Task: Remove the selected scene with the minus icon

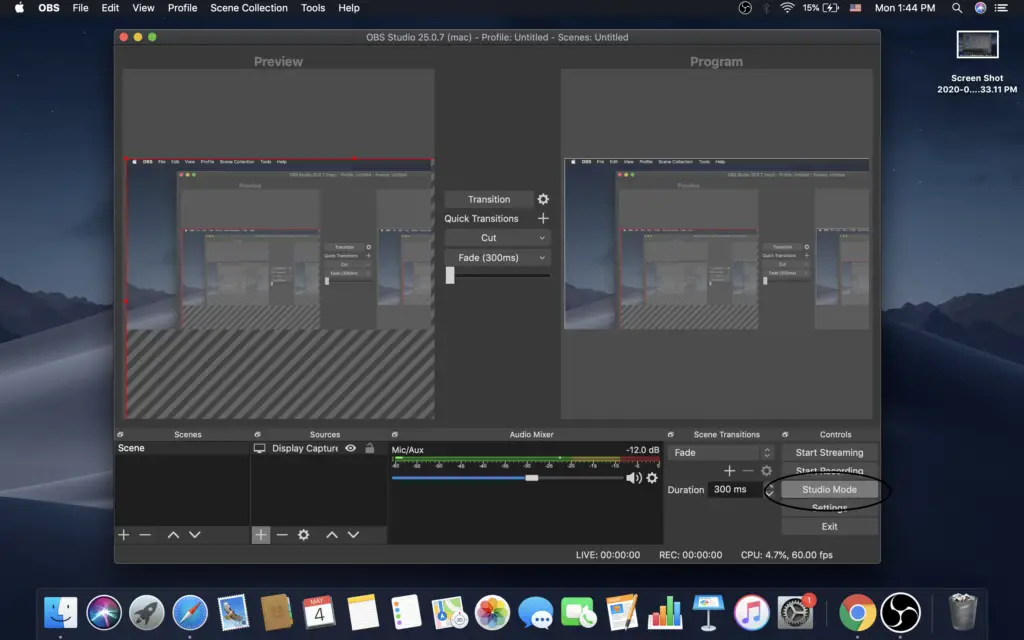Action: [145, 535]
